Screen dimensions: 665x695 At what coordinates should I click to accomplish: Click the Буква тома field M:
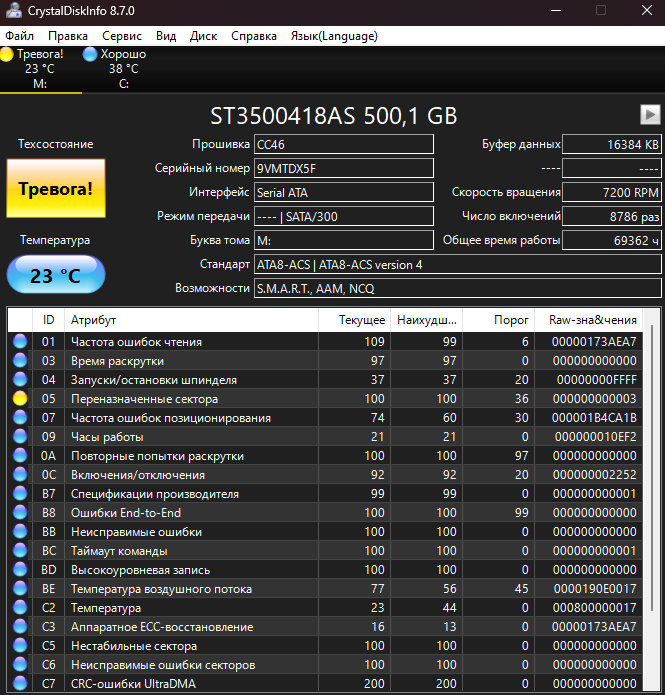coord(344,240)
